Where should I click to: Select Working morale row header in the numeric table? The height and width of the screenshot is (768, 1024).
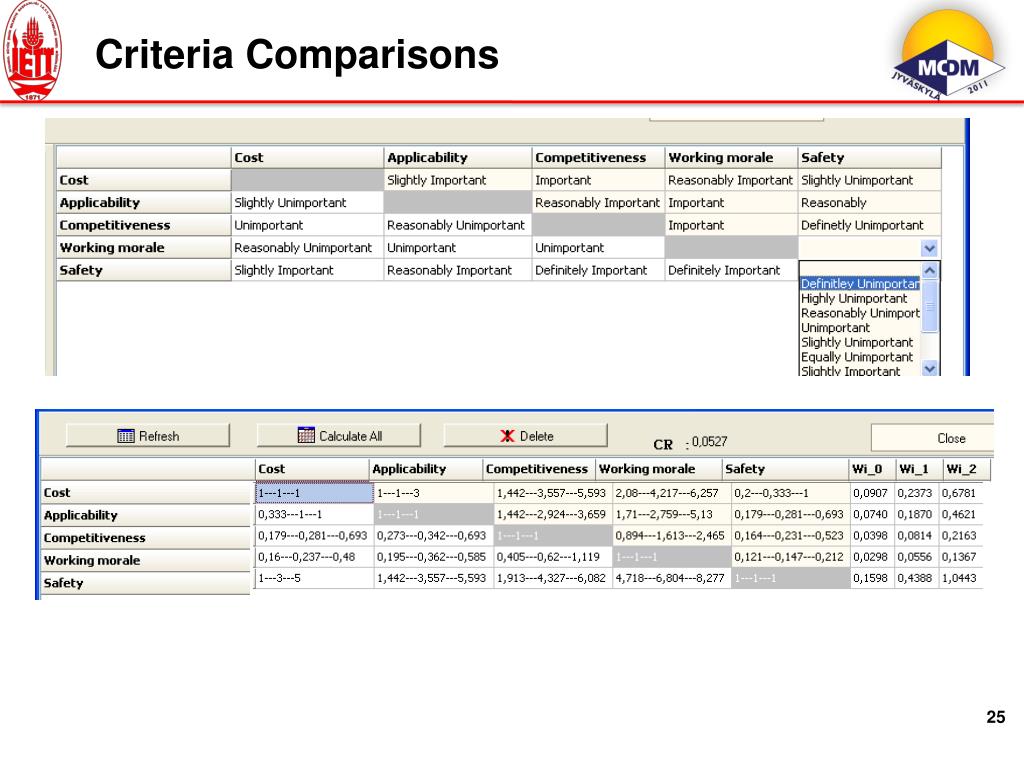tap(146, 560)
